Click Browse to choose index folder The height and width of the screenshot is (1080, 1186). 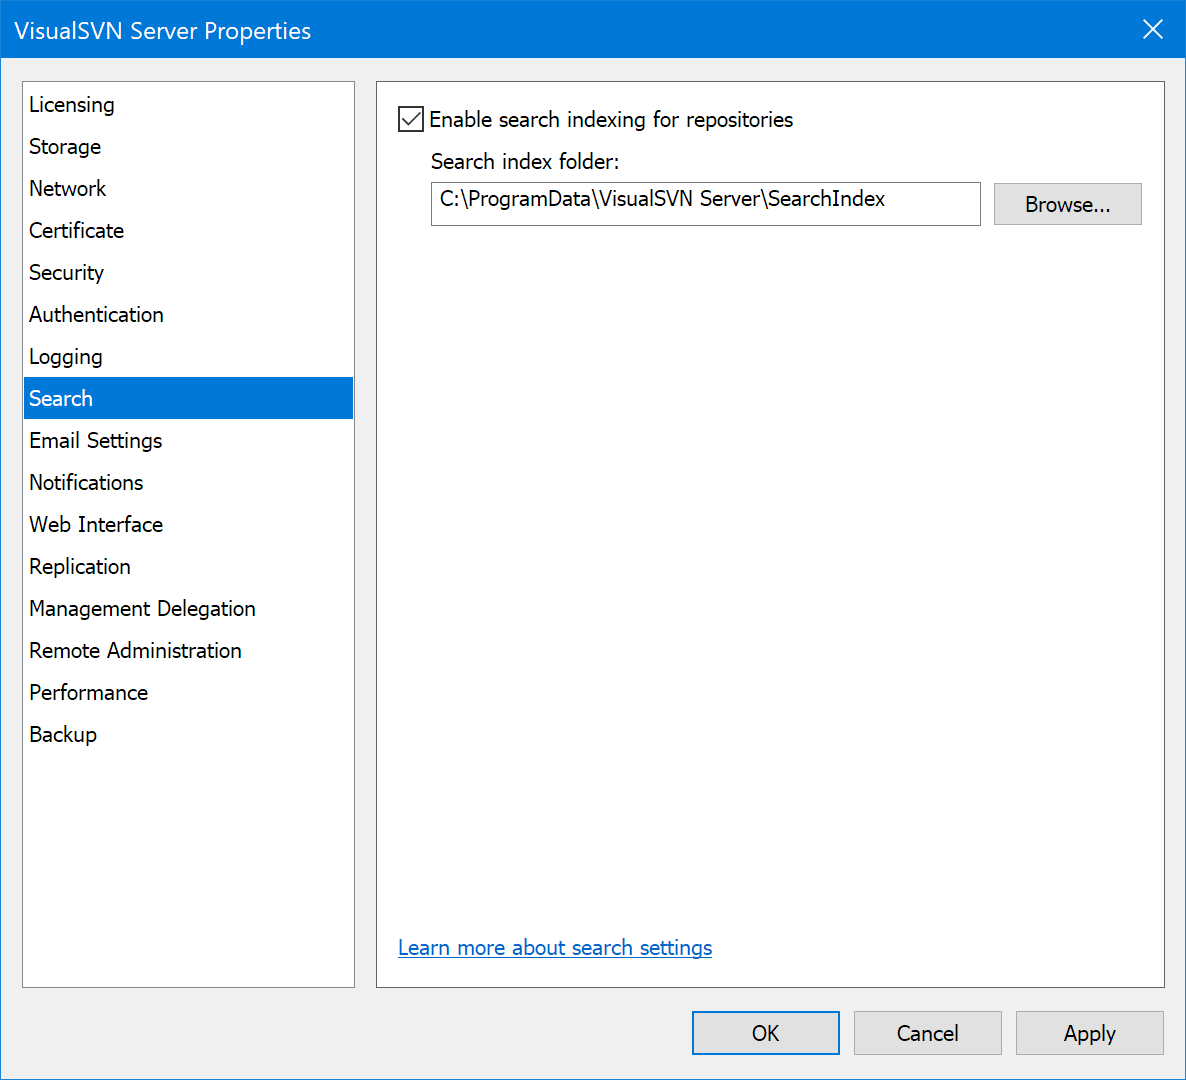tap(1067, 204)
